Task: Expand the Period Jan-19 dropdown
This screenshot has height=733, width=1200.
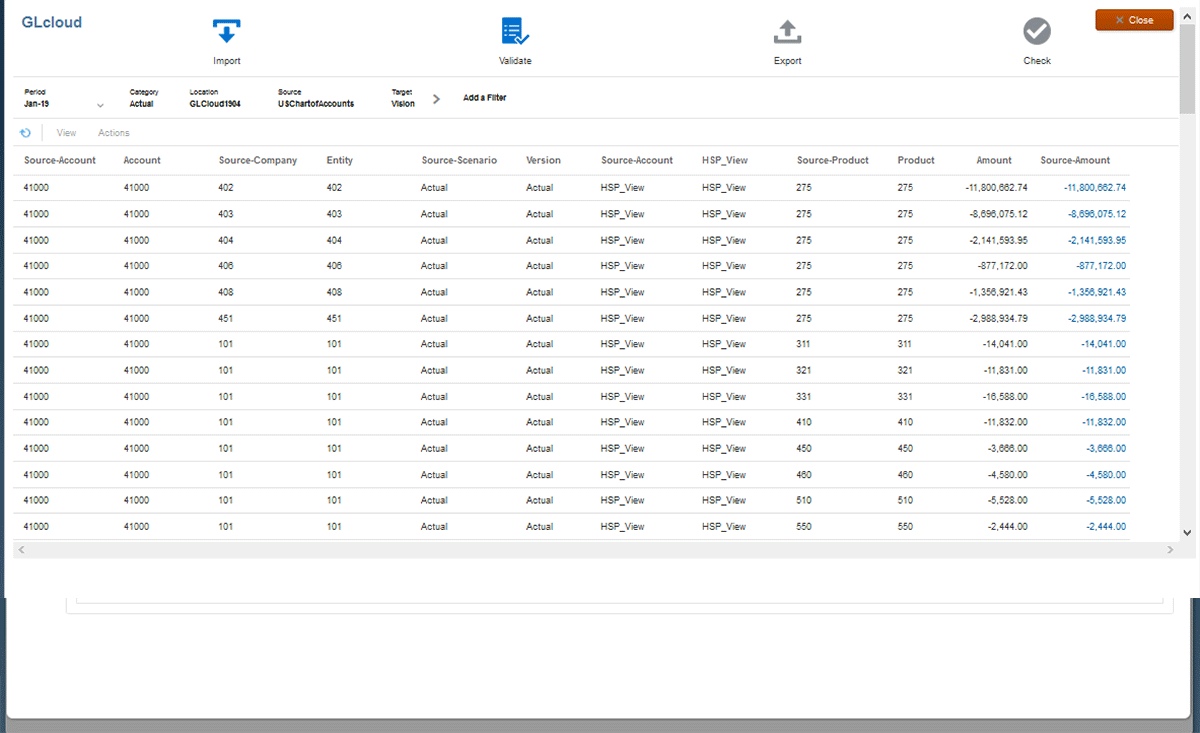Action: click(100, 105)
